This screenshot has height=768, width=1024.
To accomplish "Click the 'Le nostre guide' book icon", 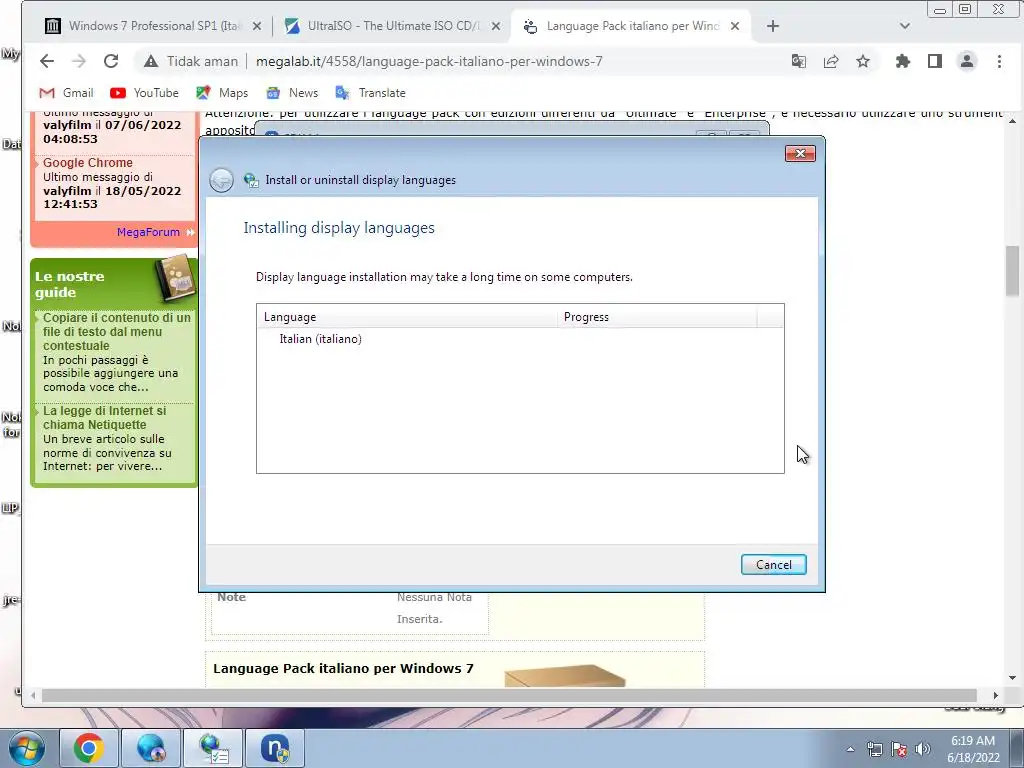I will (175, 278).
